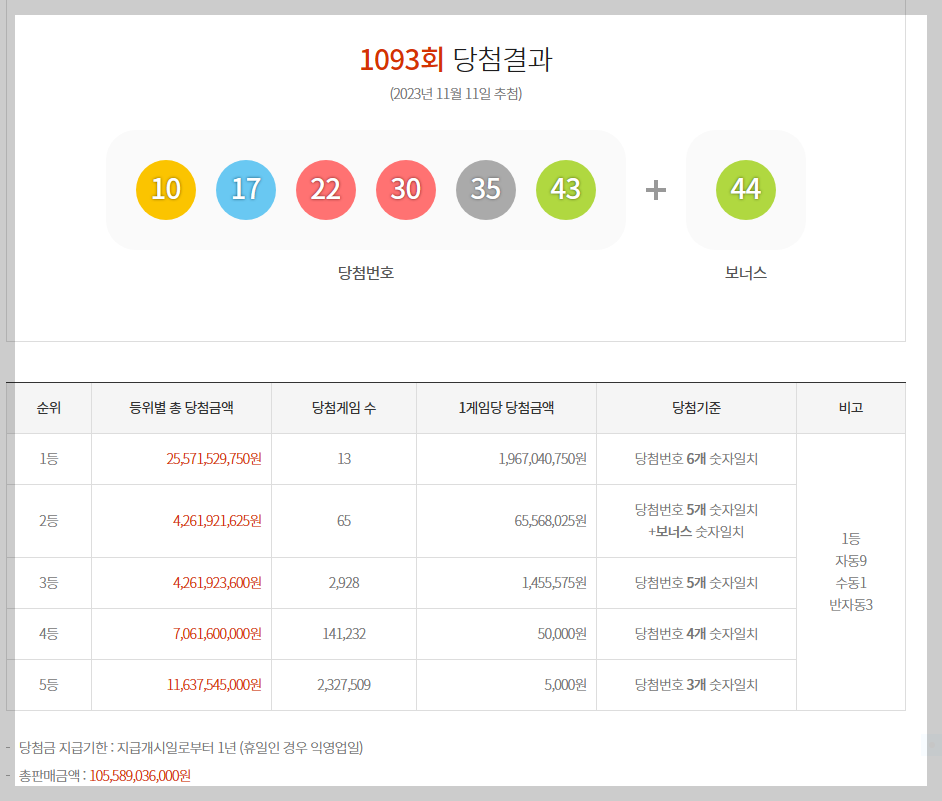This screenshot has width=942, height=801.
Task: Click the 당첨기준 column header
Action: [696, 408]
